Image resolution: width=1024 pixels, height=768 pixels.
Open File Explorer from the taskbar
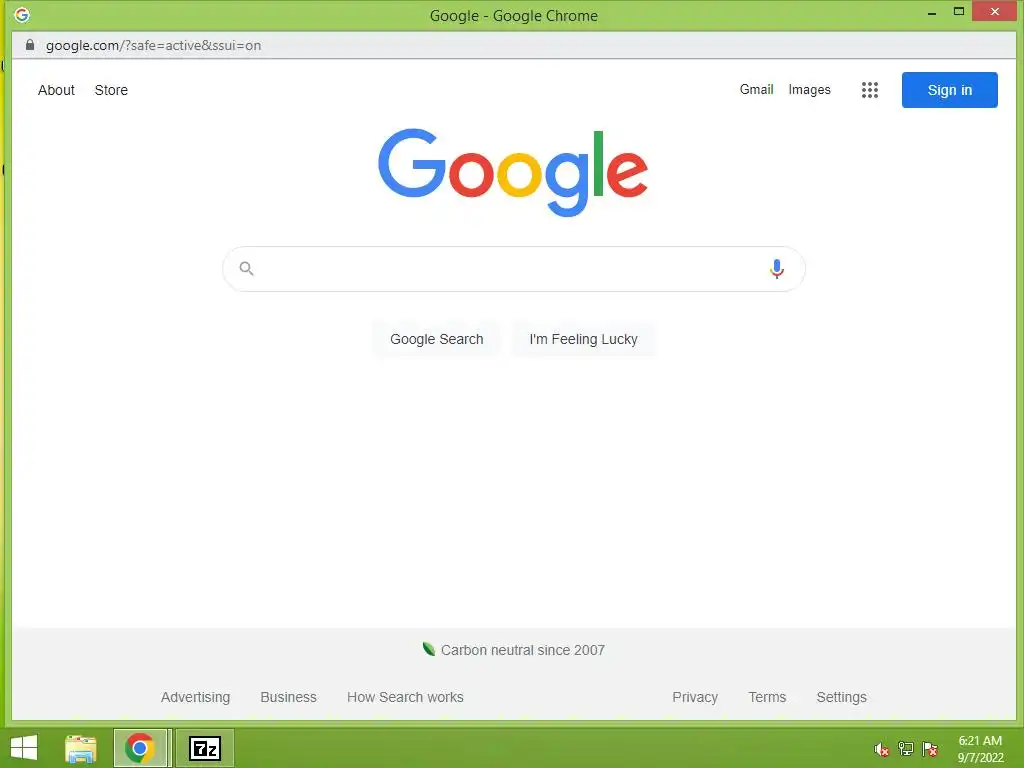pyautogui.click(x=81, y=748)
